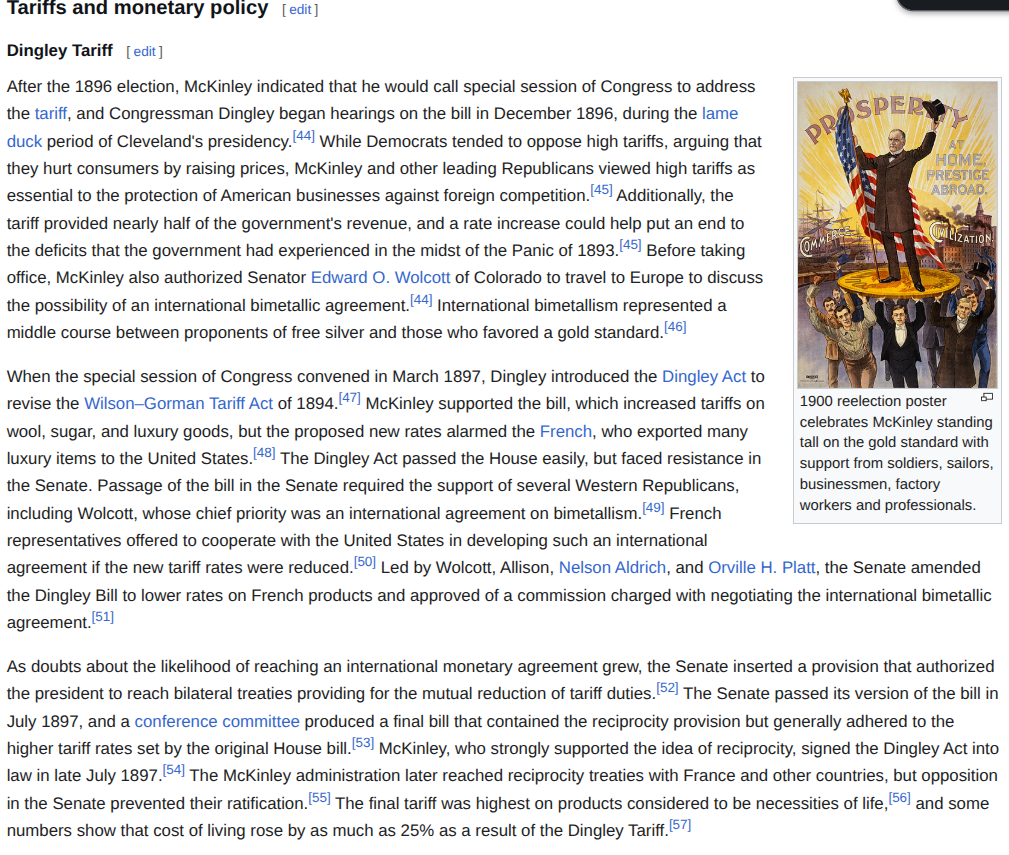
Task: Open footnote 51 after agreement
Action: coord(102,618)
